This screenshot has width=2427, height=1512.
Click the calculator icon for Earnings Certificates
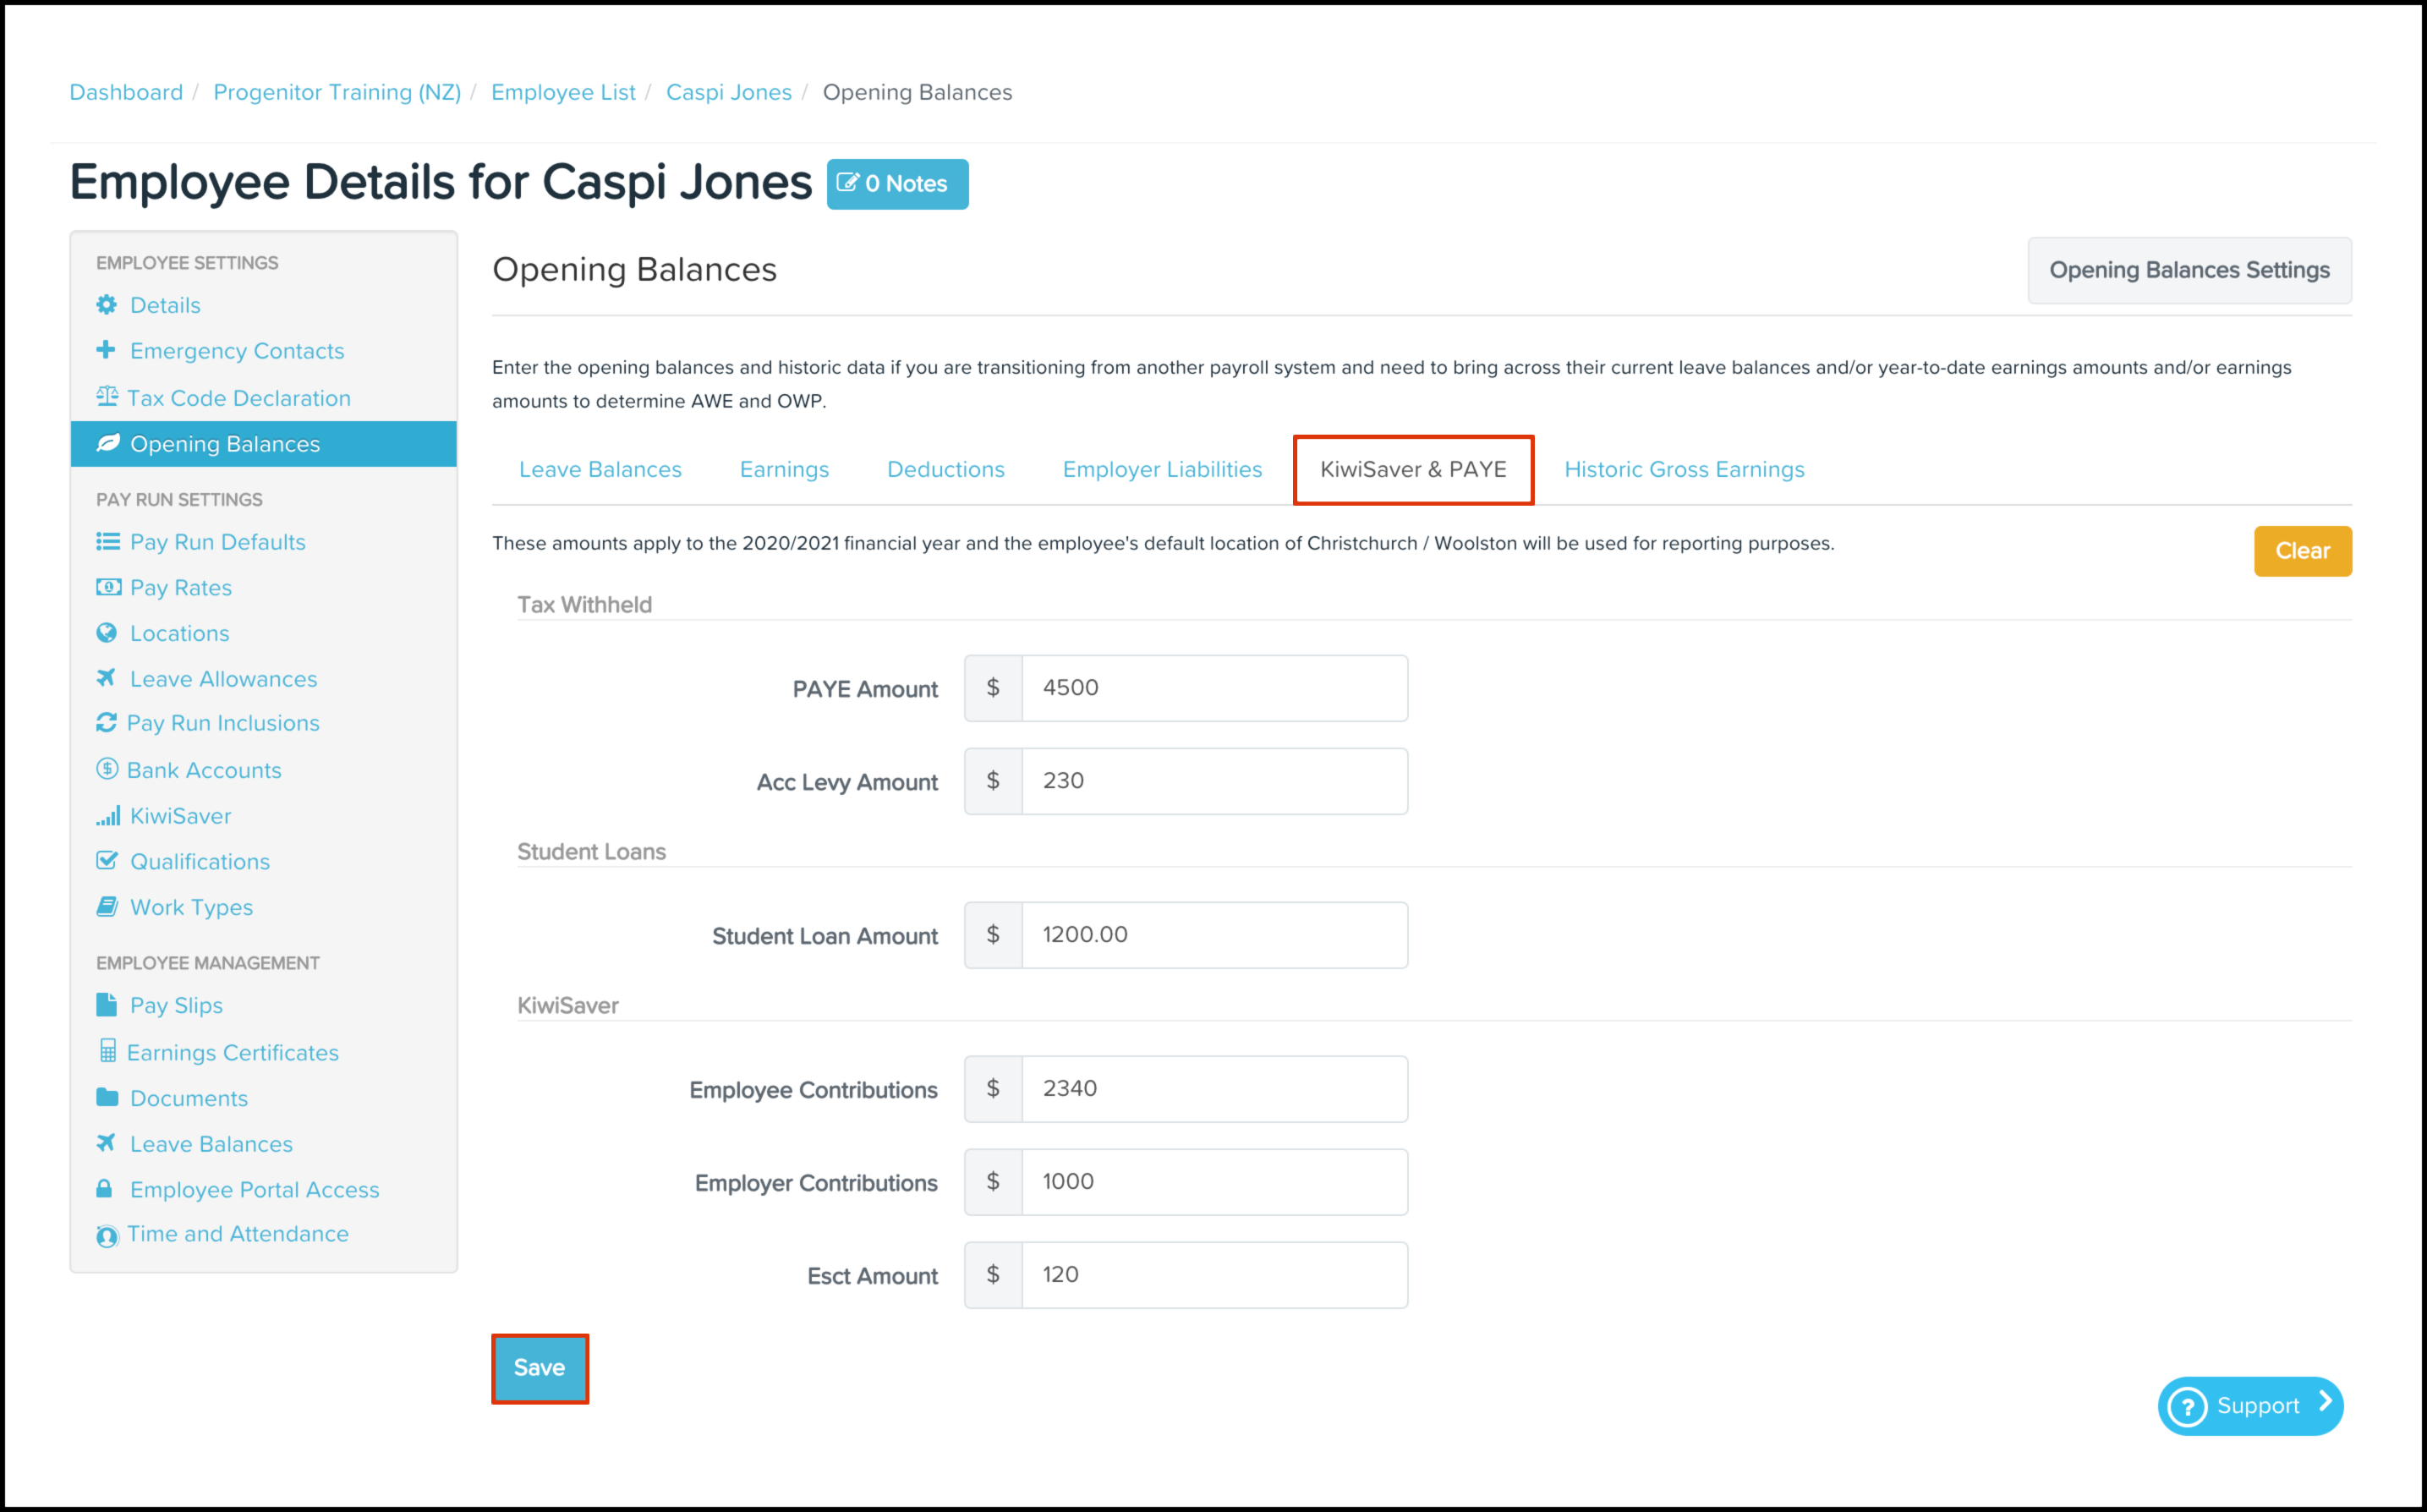click(x=107, y=1051)
